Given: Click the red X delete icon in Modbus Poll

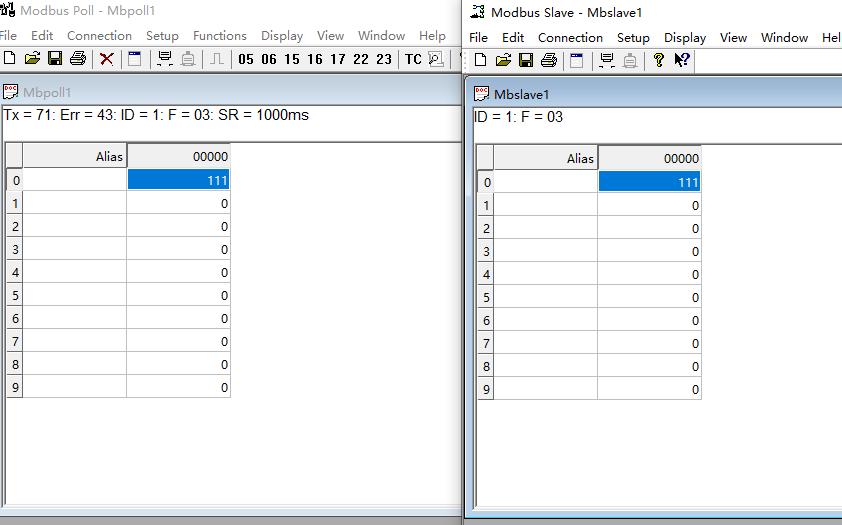Looking at the screenshot, I should pos(107,59).
